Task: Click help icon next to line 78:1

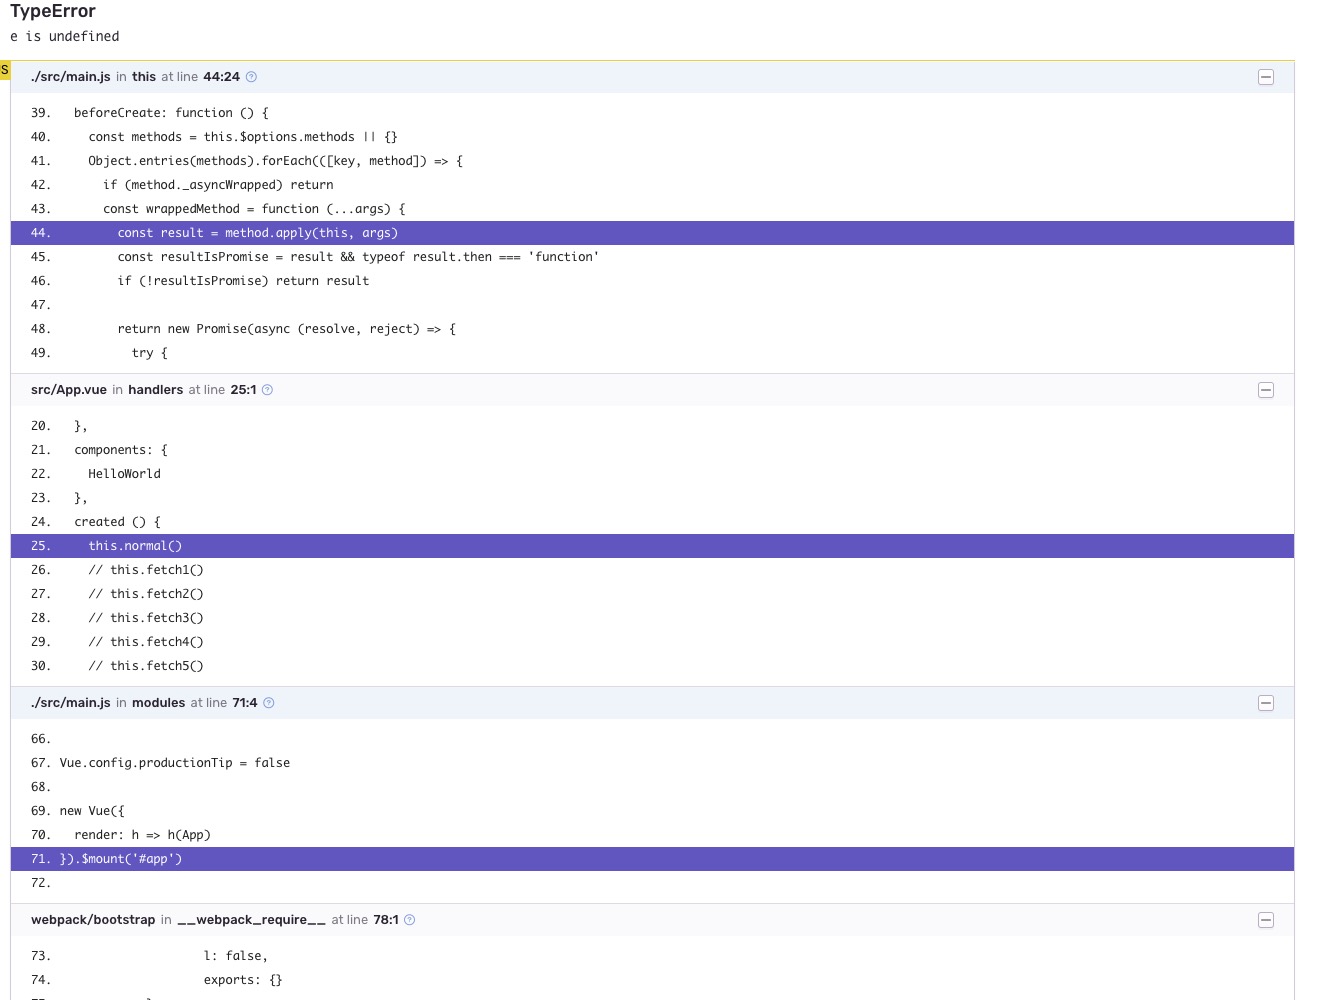Action: [x=409, y=920]
